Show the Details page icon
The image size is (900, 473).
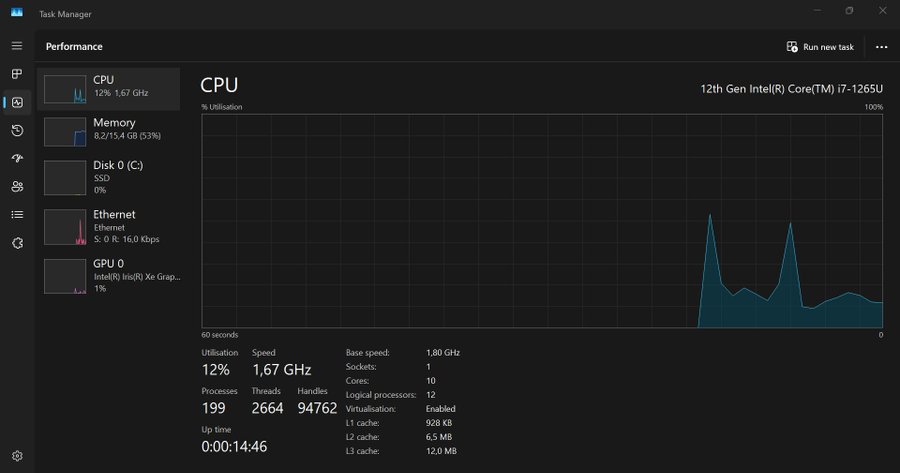click(17, 214)
